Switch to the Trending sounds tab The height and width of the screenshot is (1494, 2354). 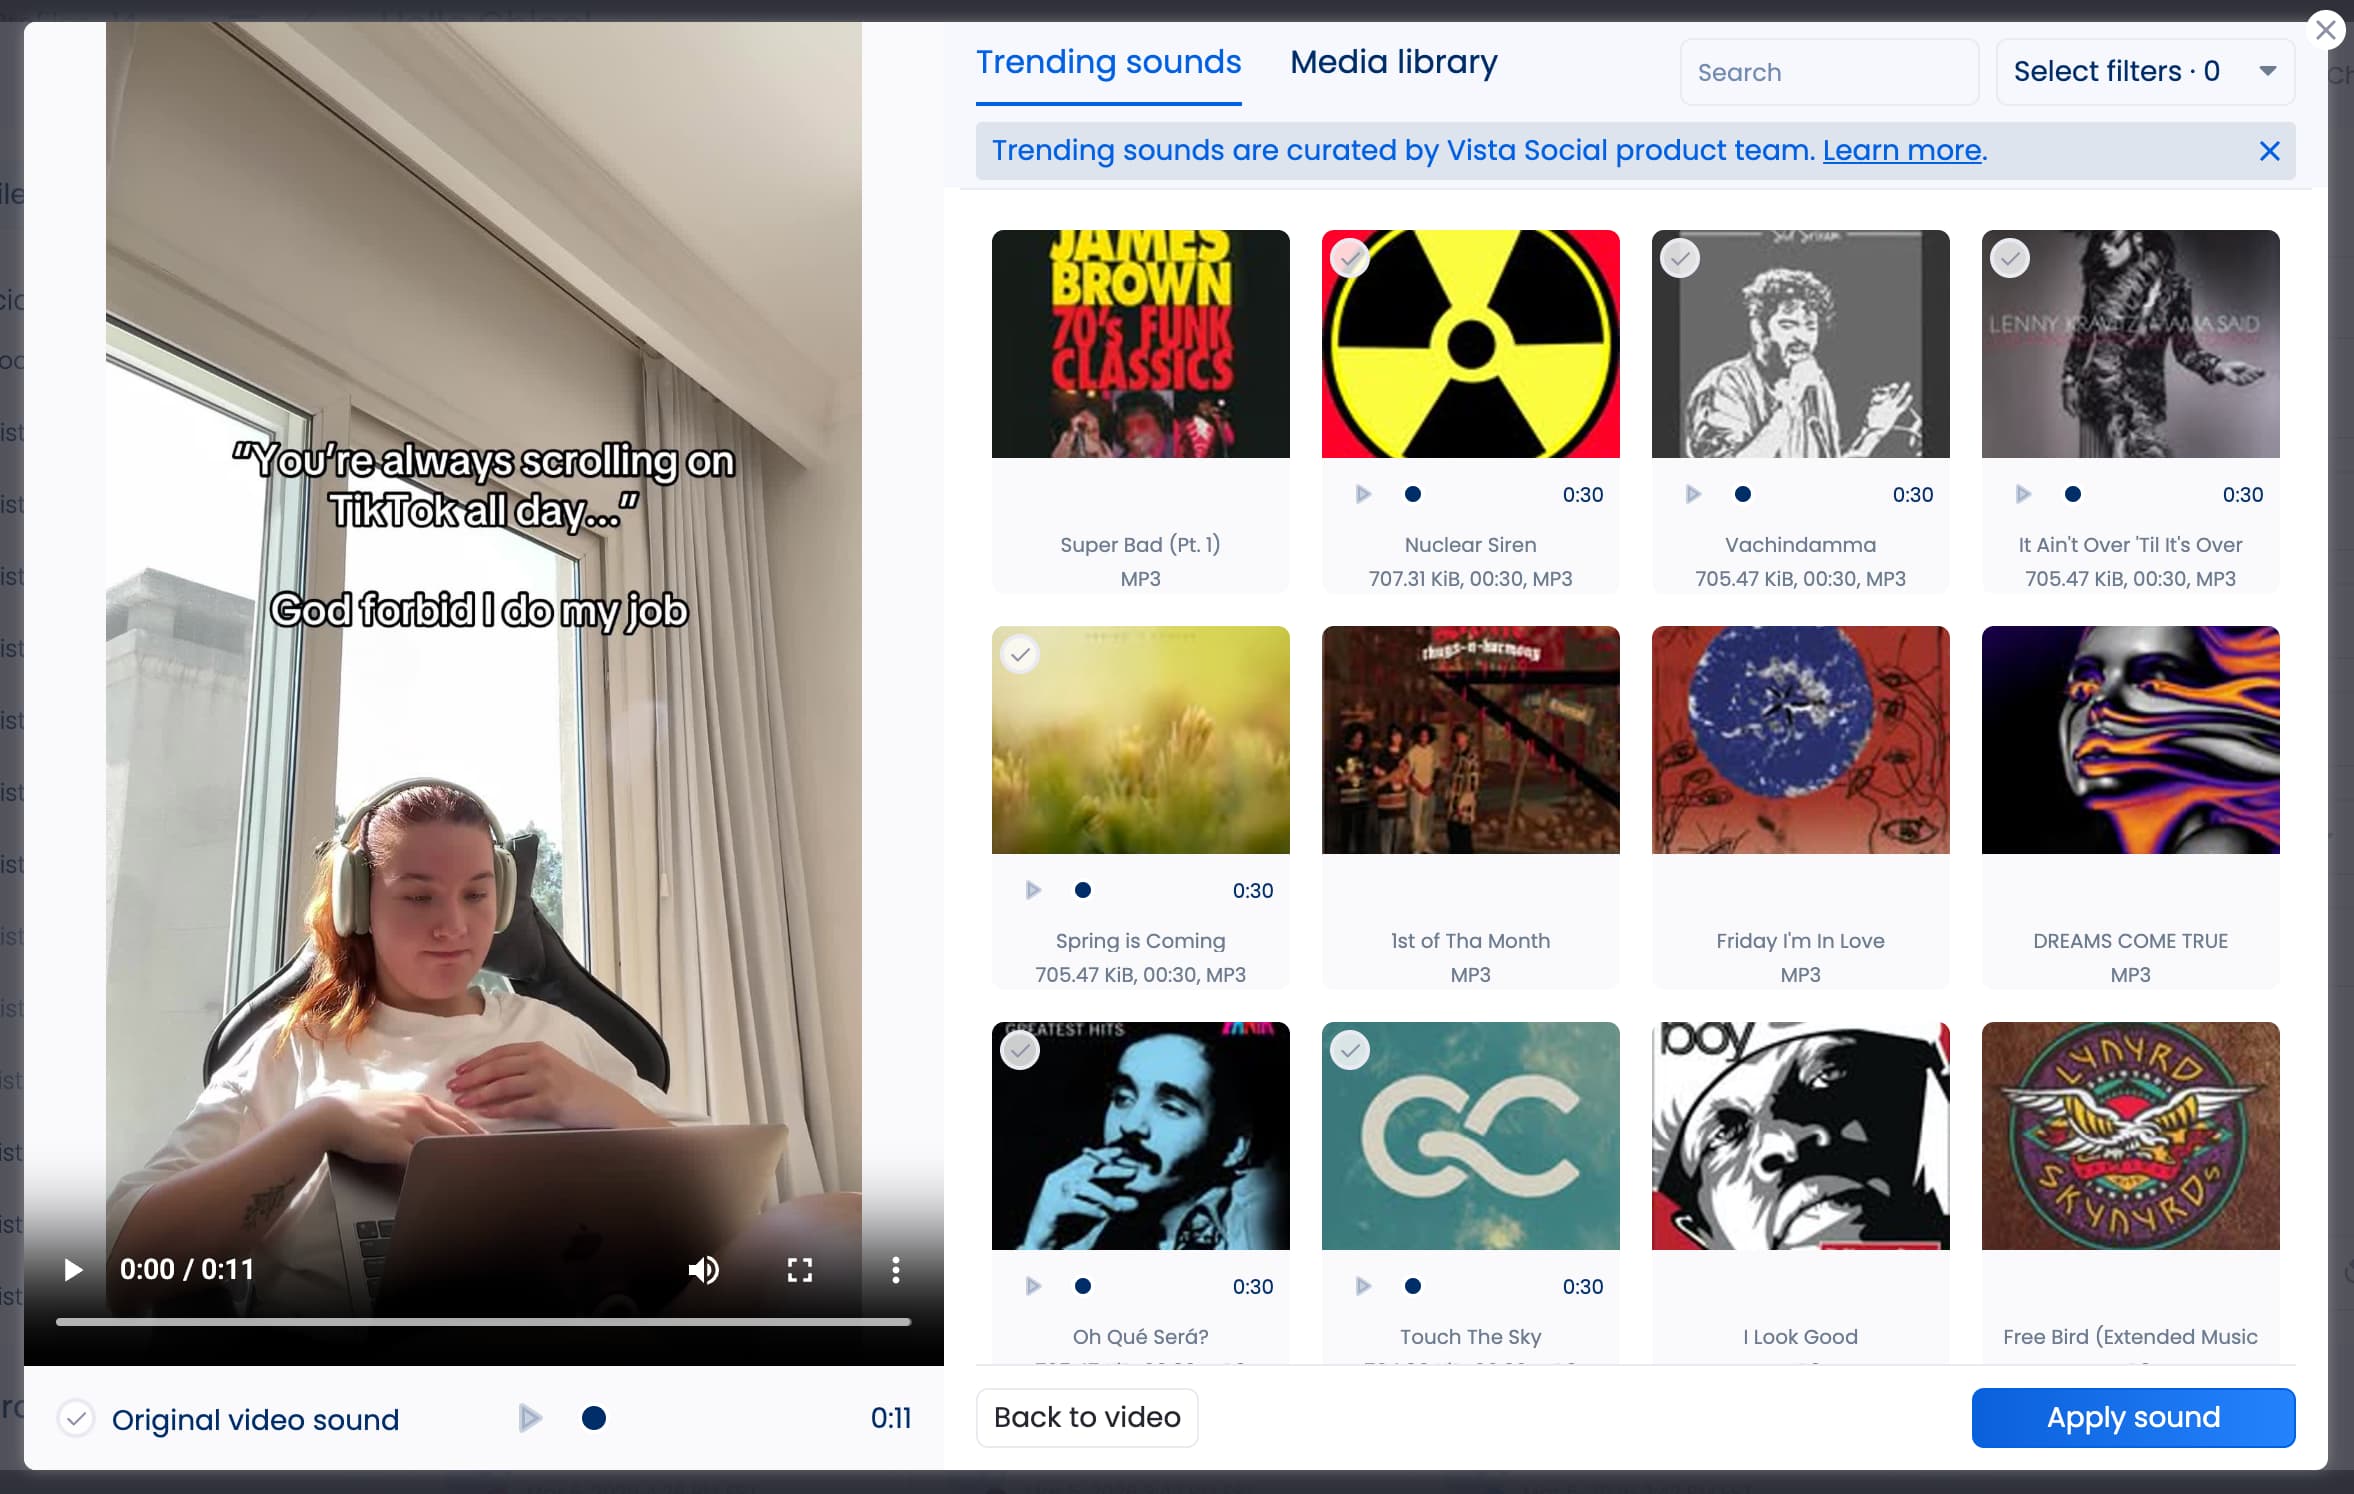tap(1108, 62)
